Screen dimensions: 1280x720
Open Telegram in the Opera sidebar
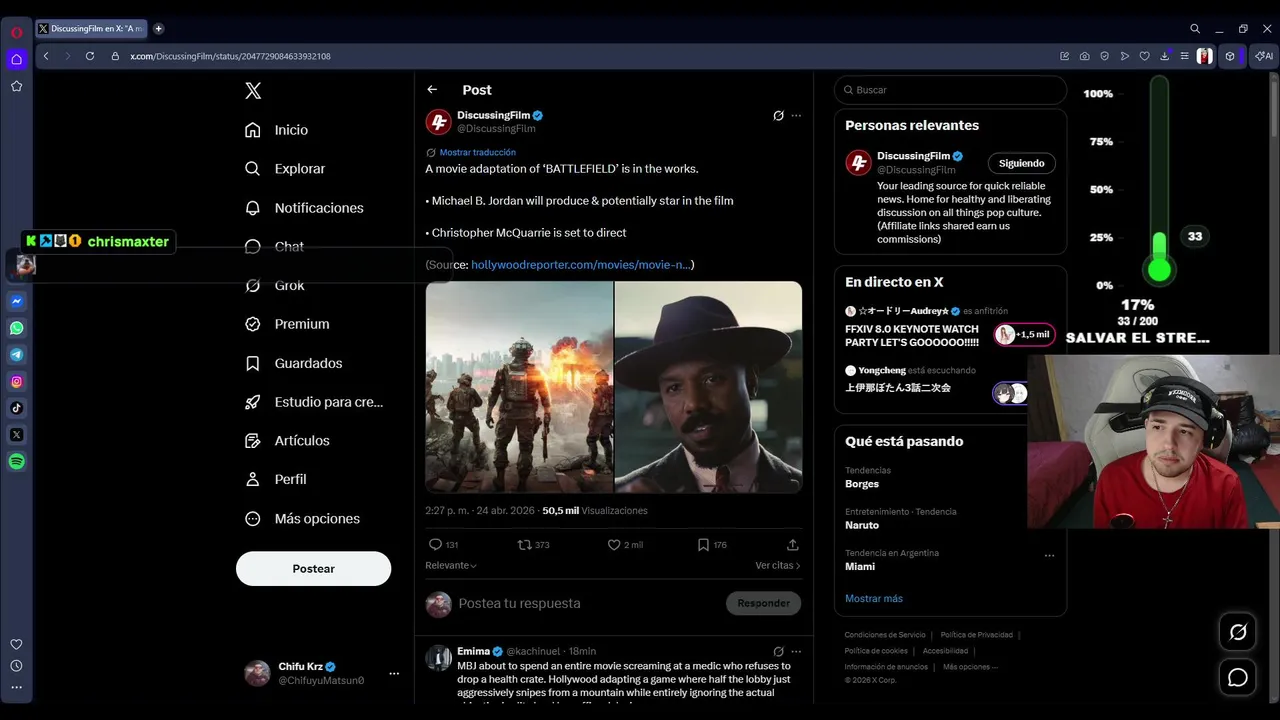pos(17,355)
